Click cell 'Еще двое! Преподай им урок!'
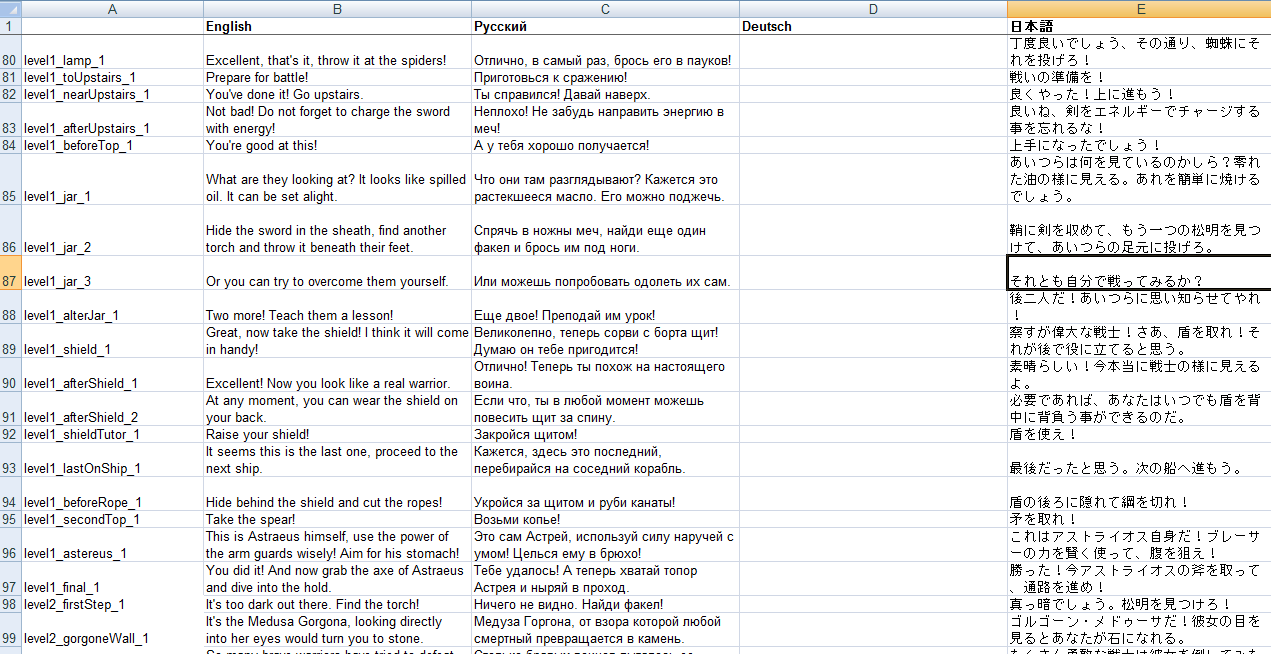Image resolution: width=1271 pixels, height=654 pixels. tap(605, 307)
